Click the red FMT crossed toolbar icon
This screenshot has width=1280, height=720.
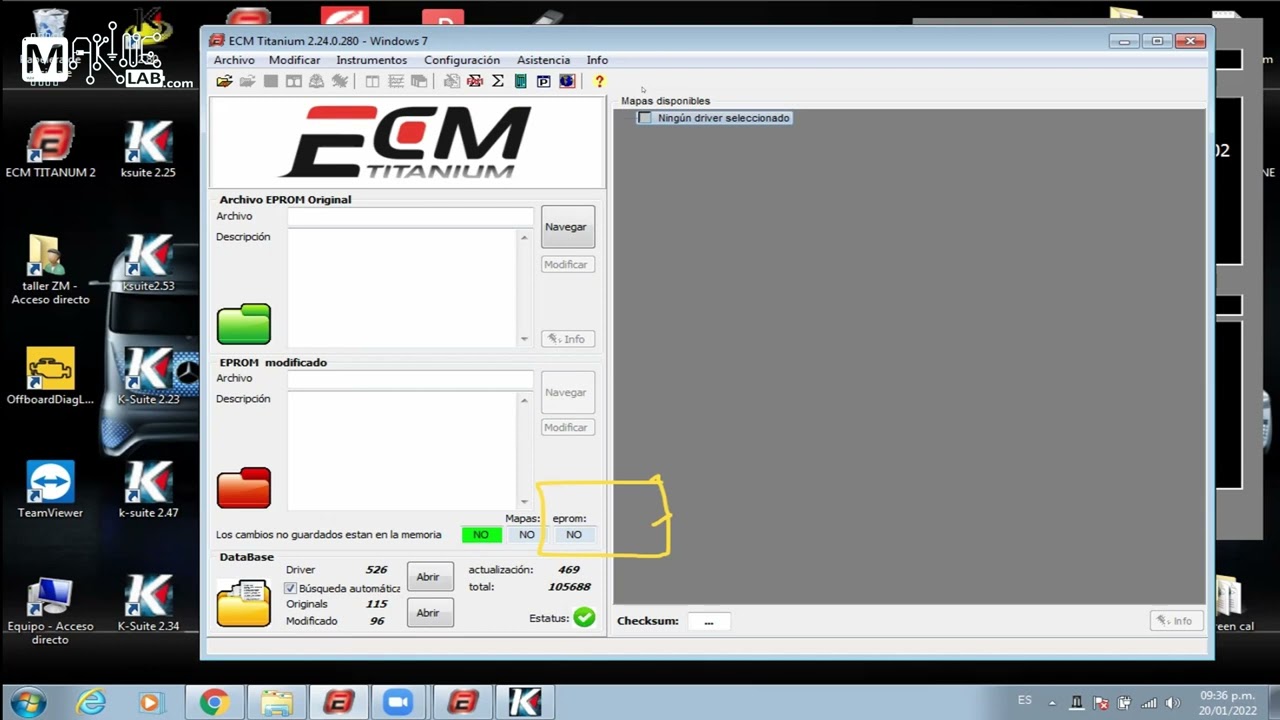tap(475, 81)
